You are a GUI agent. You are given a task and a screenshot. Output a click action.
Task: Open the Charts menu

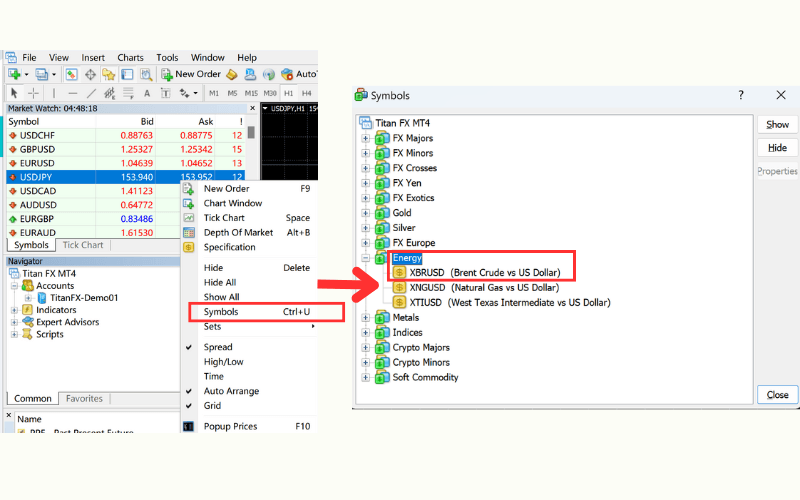coord(130,58)
